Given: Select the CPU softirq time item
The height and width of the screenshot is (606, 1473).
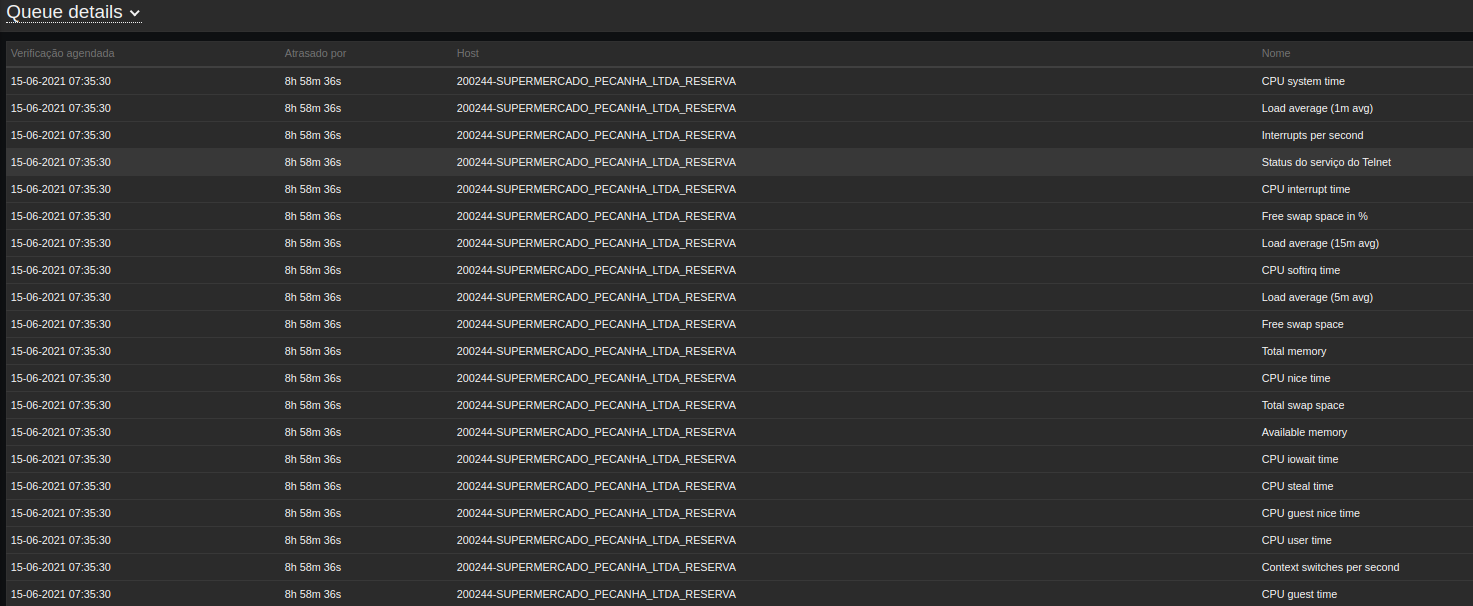Looking at the screenshot, I should pyautogui.click(x=1301, y=270).
